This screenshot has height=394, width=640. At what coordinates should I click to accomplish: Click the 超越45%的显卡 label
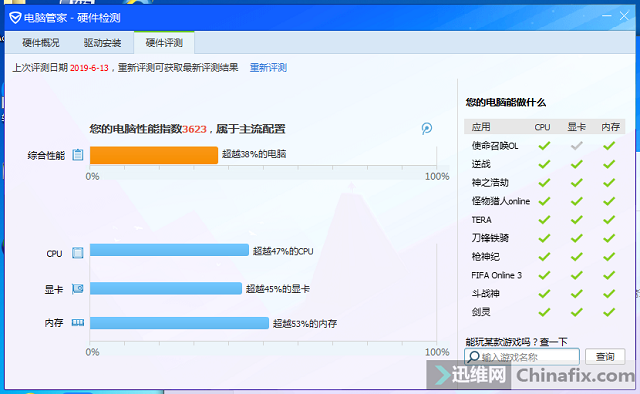point(278,289)
